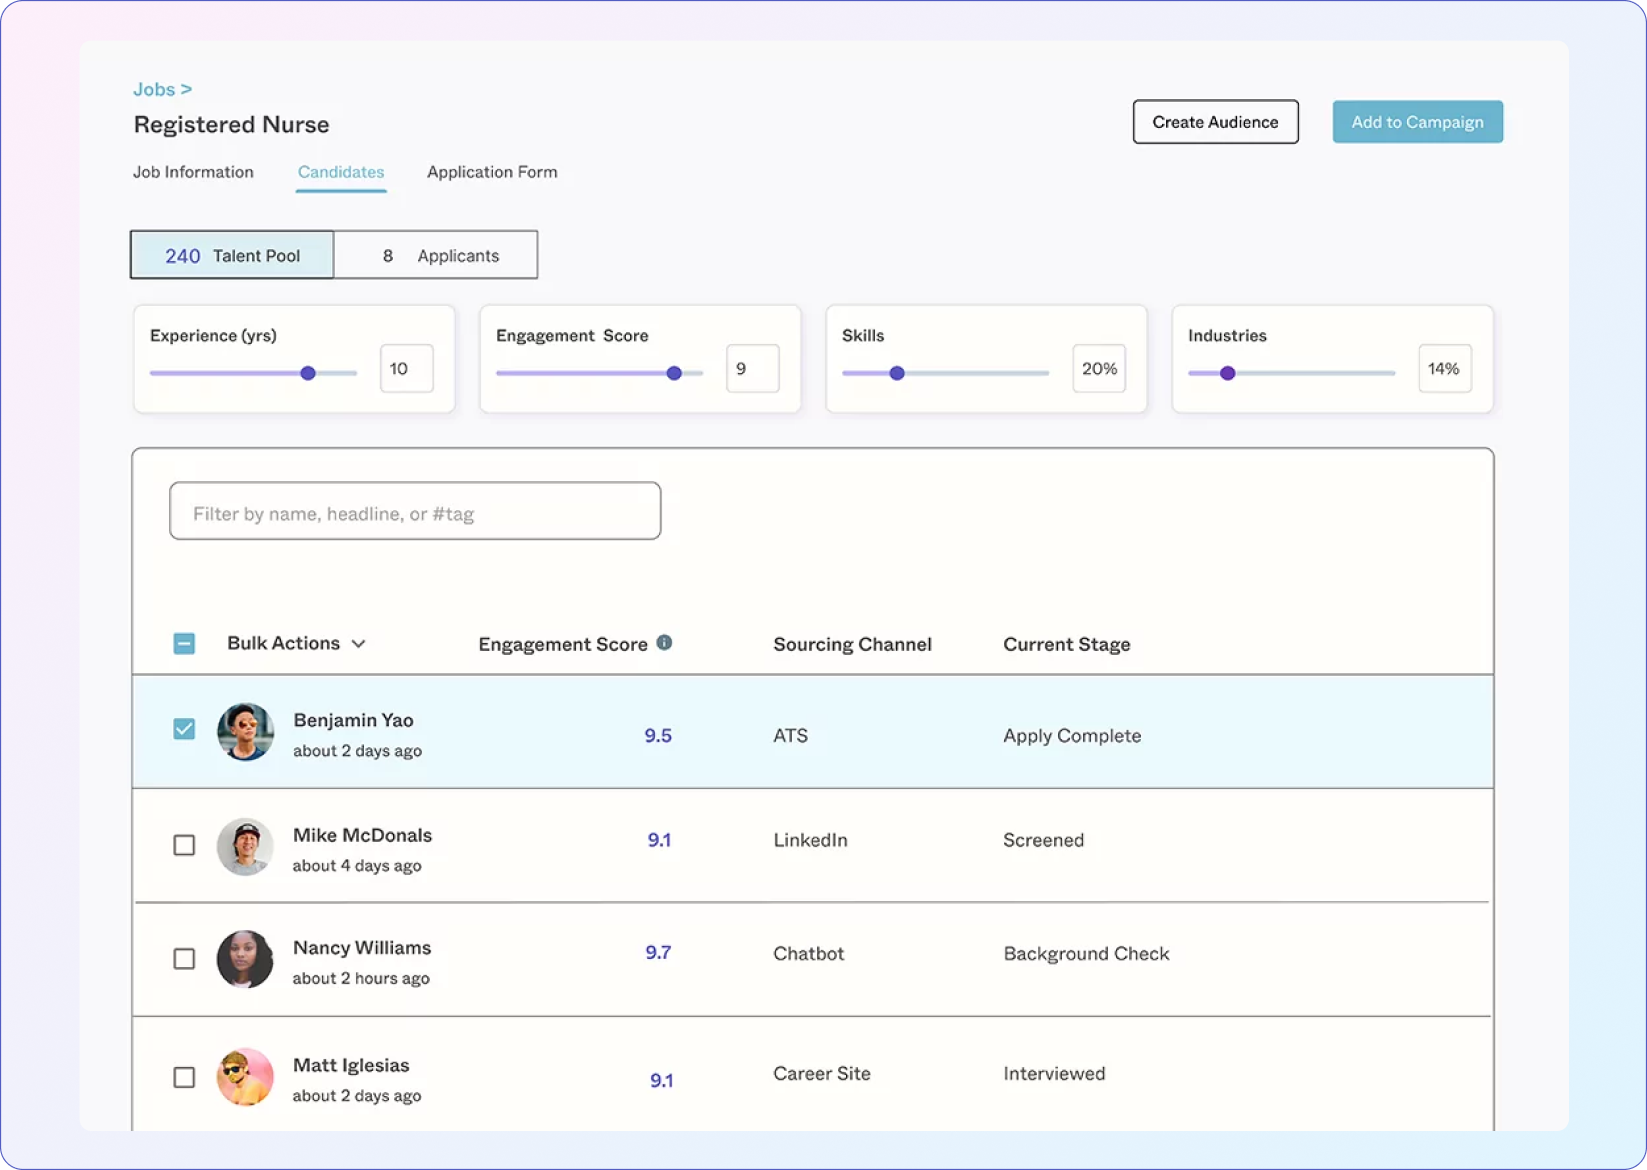The width and height of the screenshot is (1647, 1170).
Task: Click the Screened stage cell
Action: click(x=1043, y=840)
